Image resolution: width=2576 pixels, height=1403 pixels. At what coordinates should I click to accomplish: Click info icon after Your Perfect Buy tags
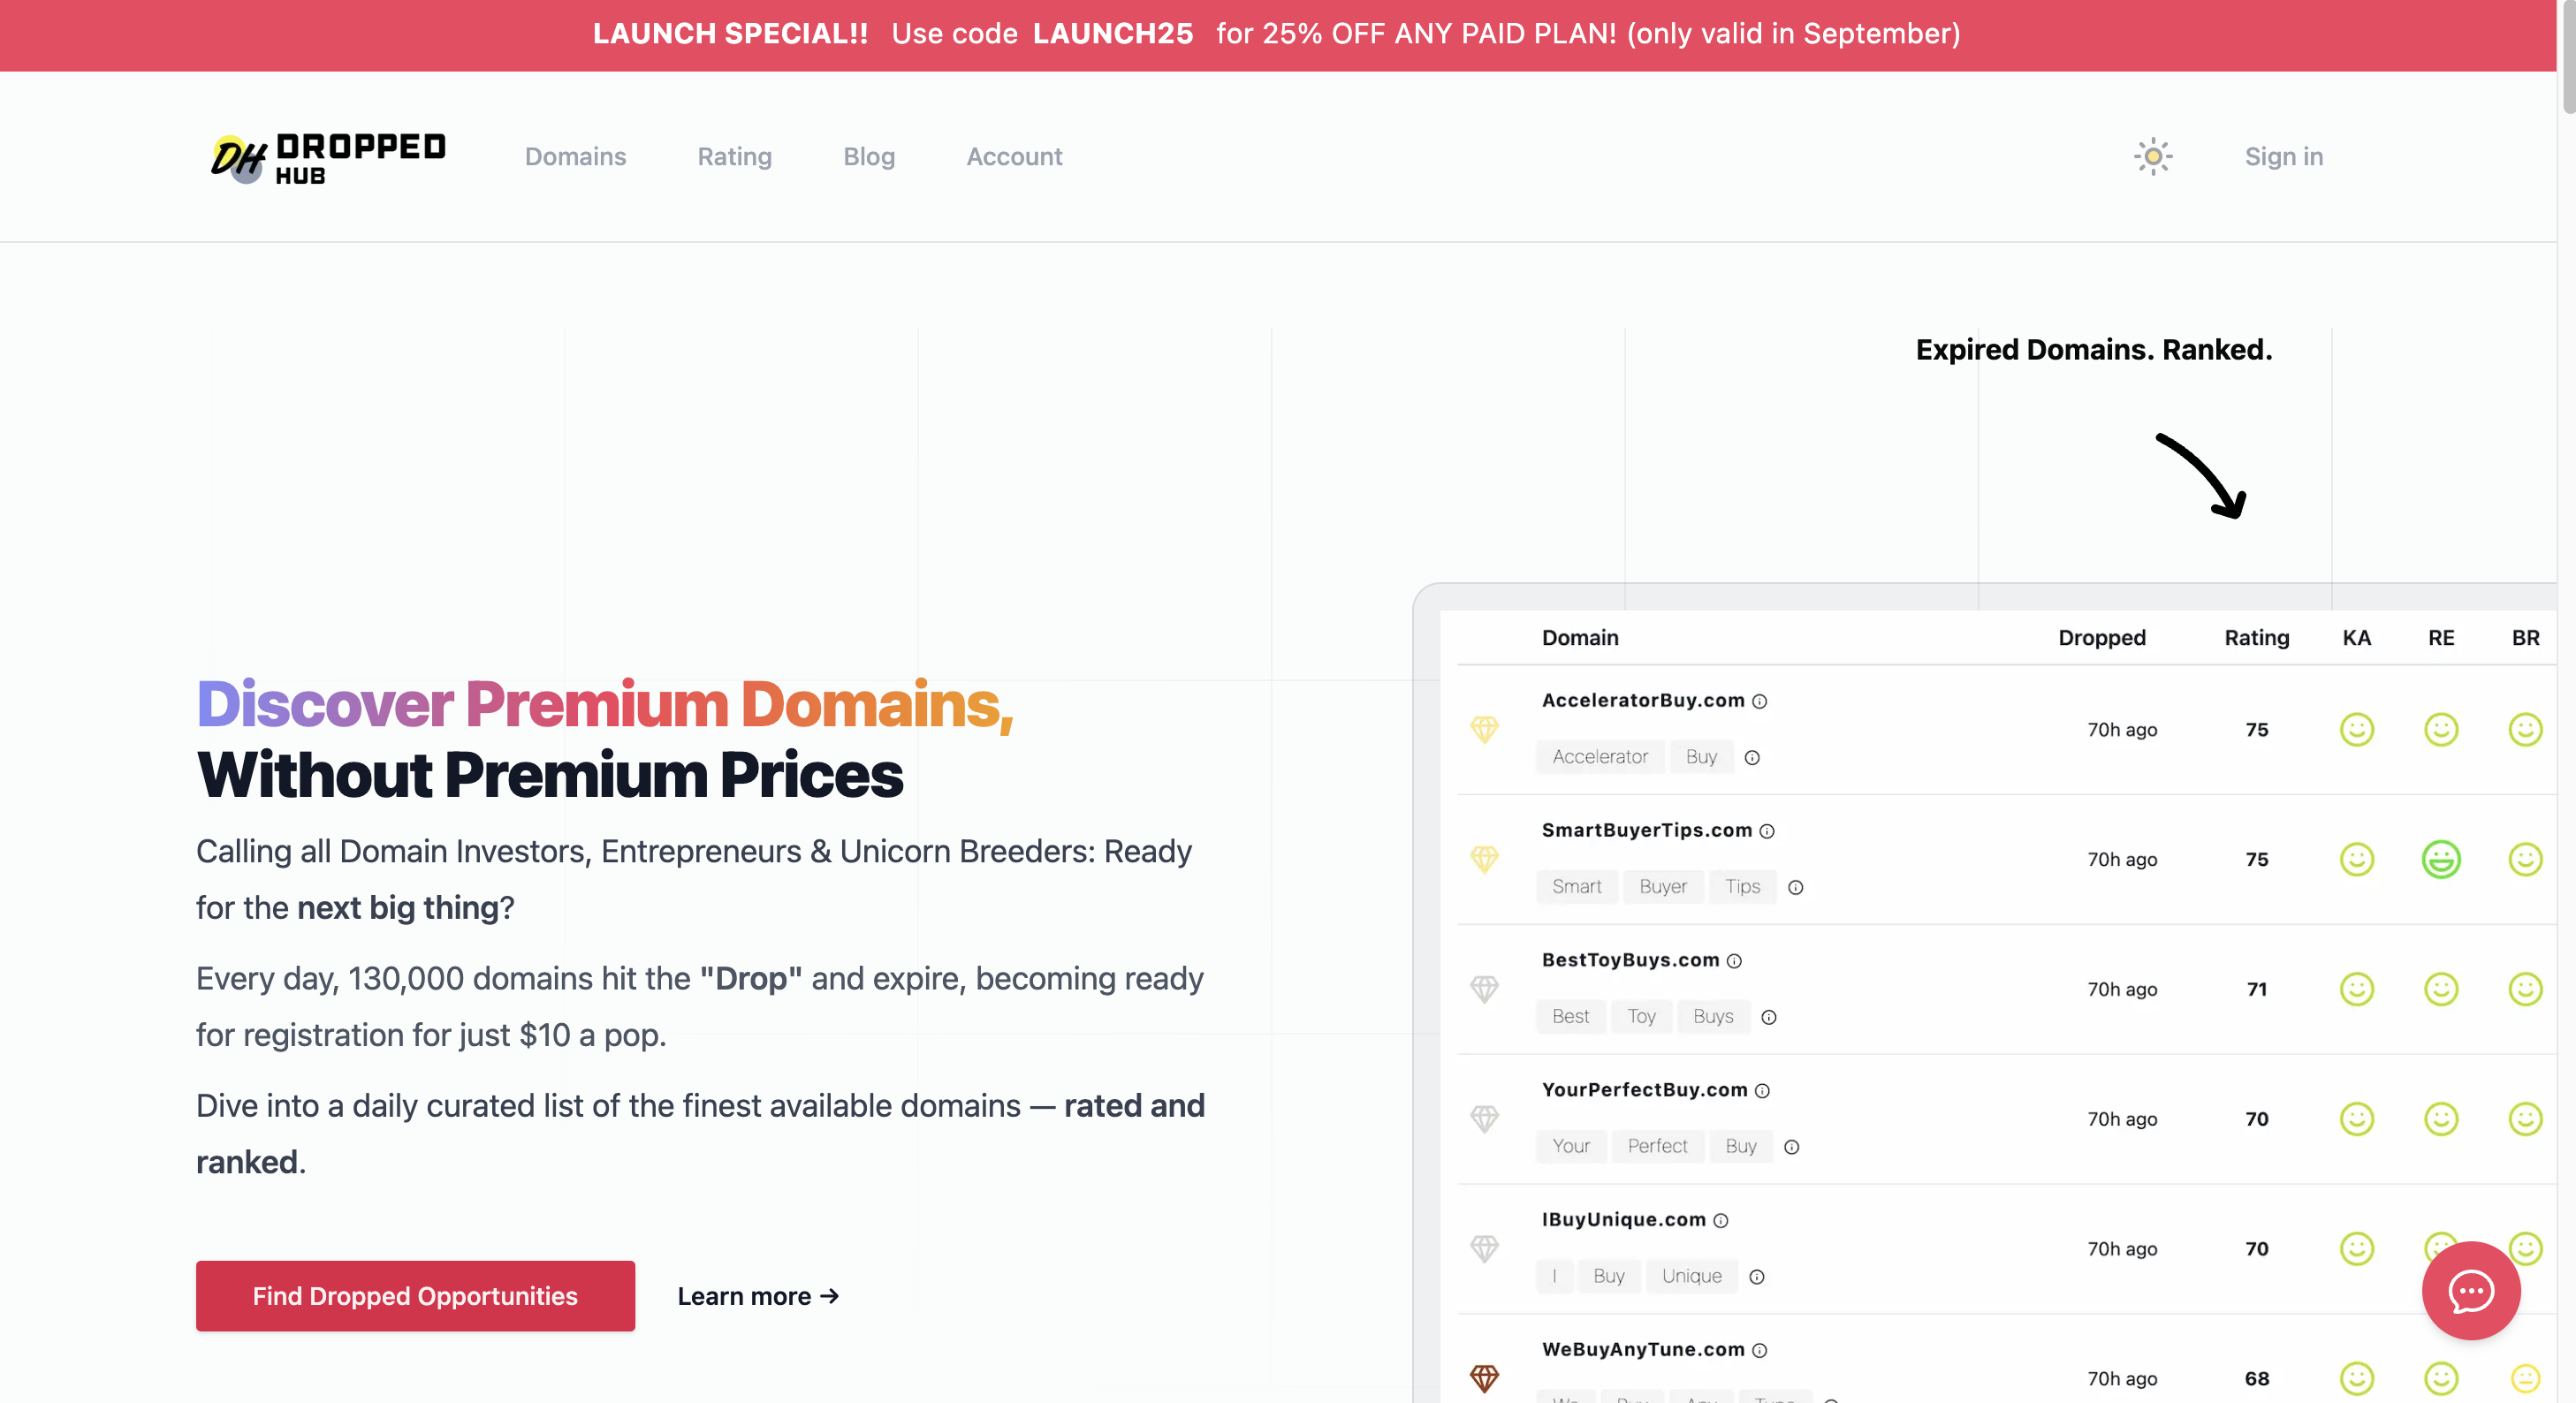click(1792, 1148)
